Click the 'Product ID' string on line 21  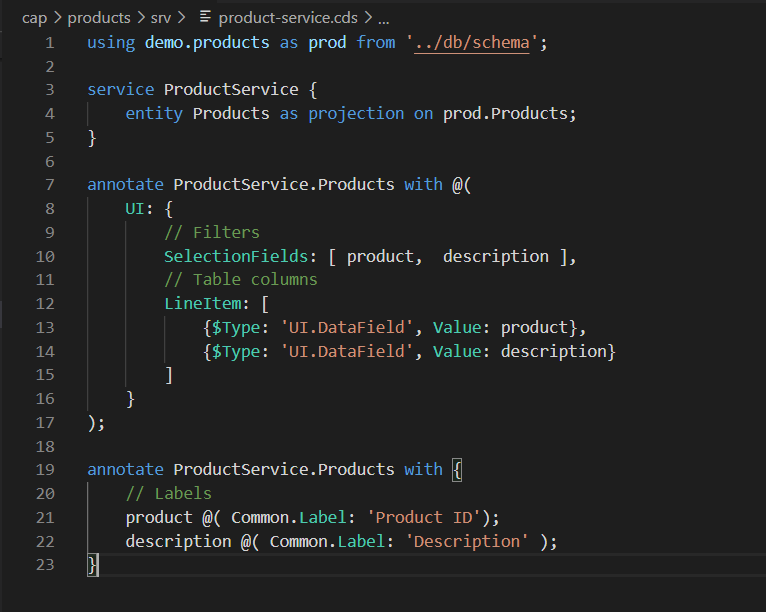[424, 518]
